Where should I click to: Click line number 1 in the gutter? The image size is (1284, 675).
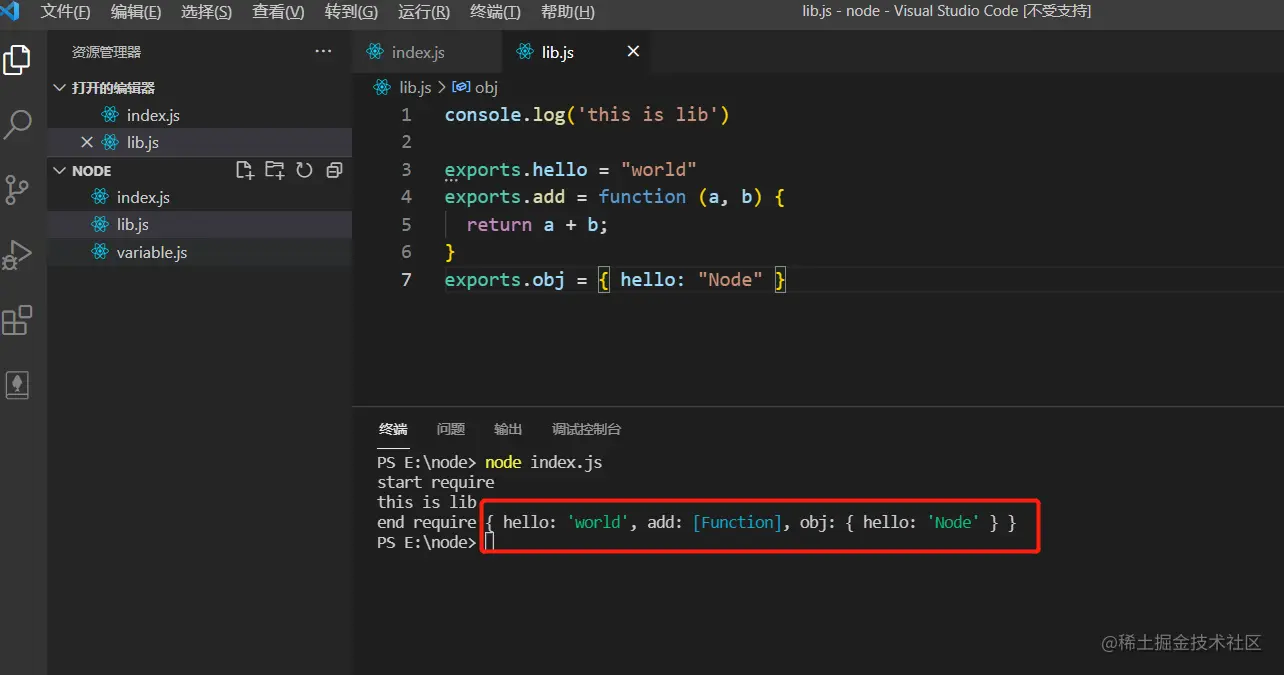click(406, 115)
